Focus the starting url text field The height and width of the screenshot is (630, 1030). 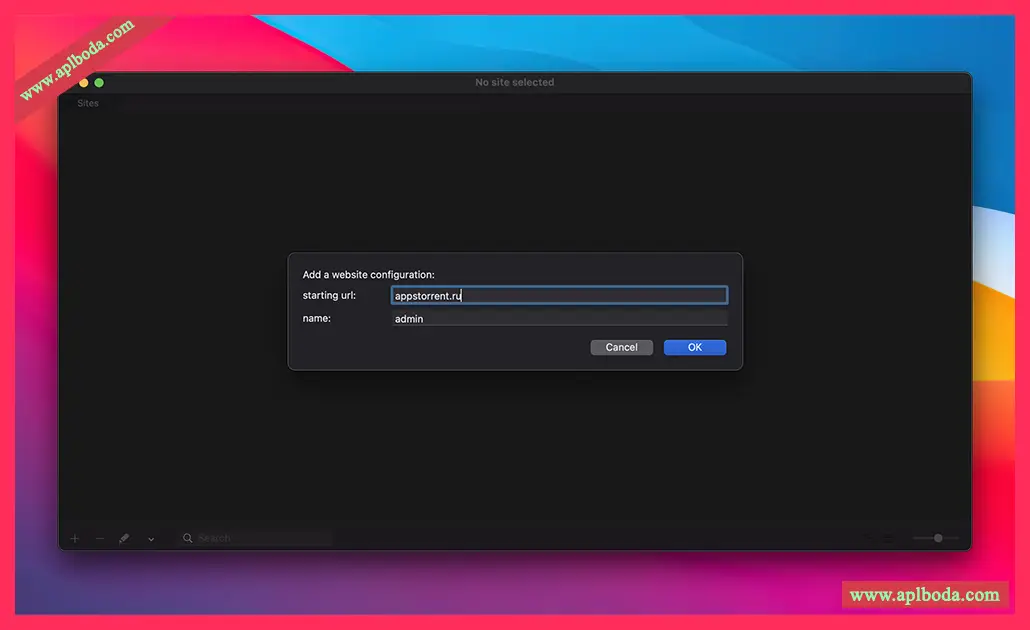point(559,295)
